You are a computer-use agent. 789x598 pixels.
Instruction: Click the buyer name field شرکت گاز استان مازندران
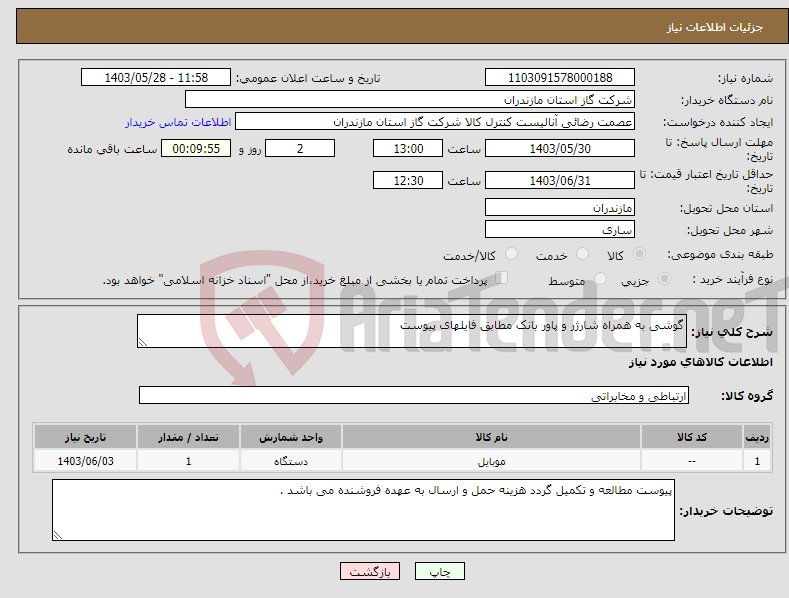point(410,100)
